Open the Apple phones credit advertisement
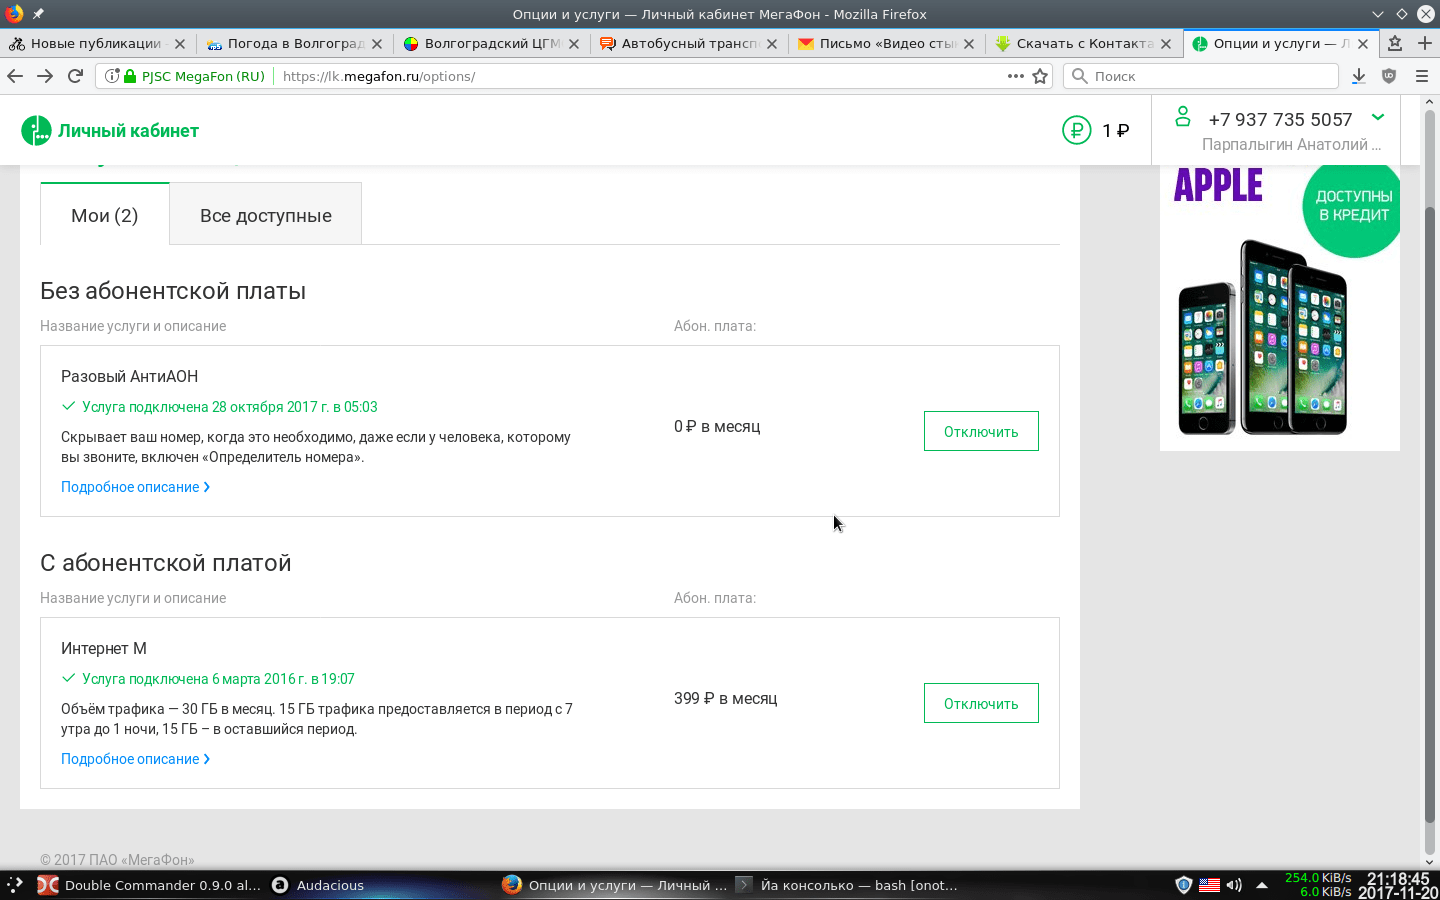Viewport: 1440px width, 900px height. click(x=1280, y=307)
